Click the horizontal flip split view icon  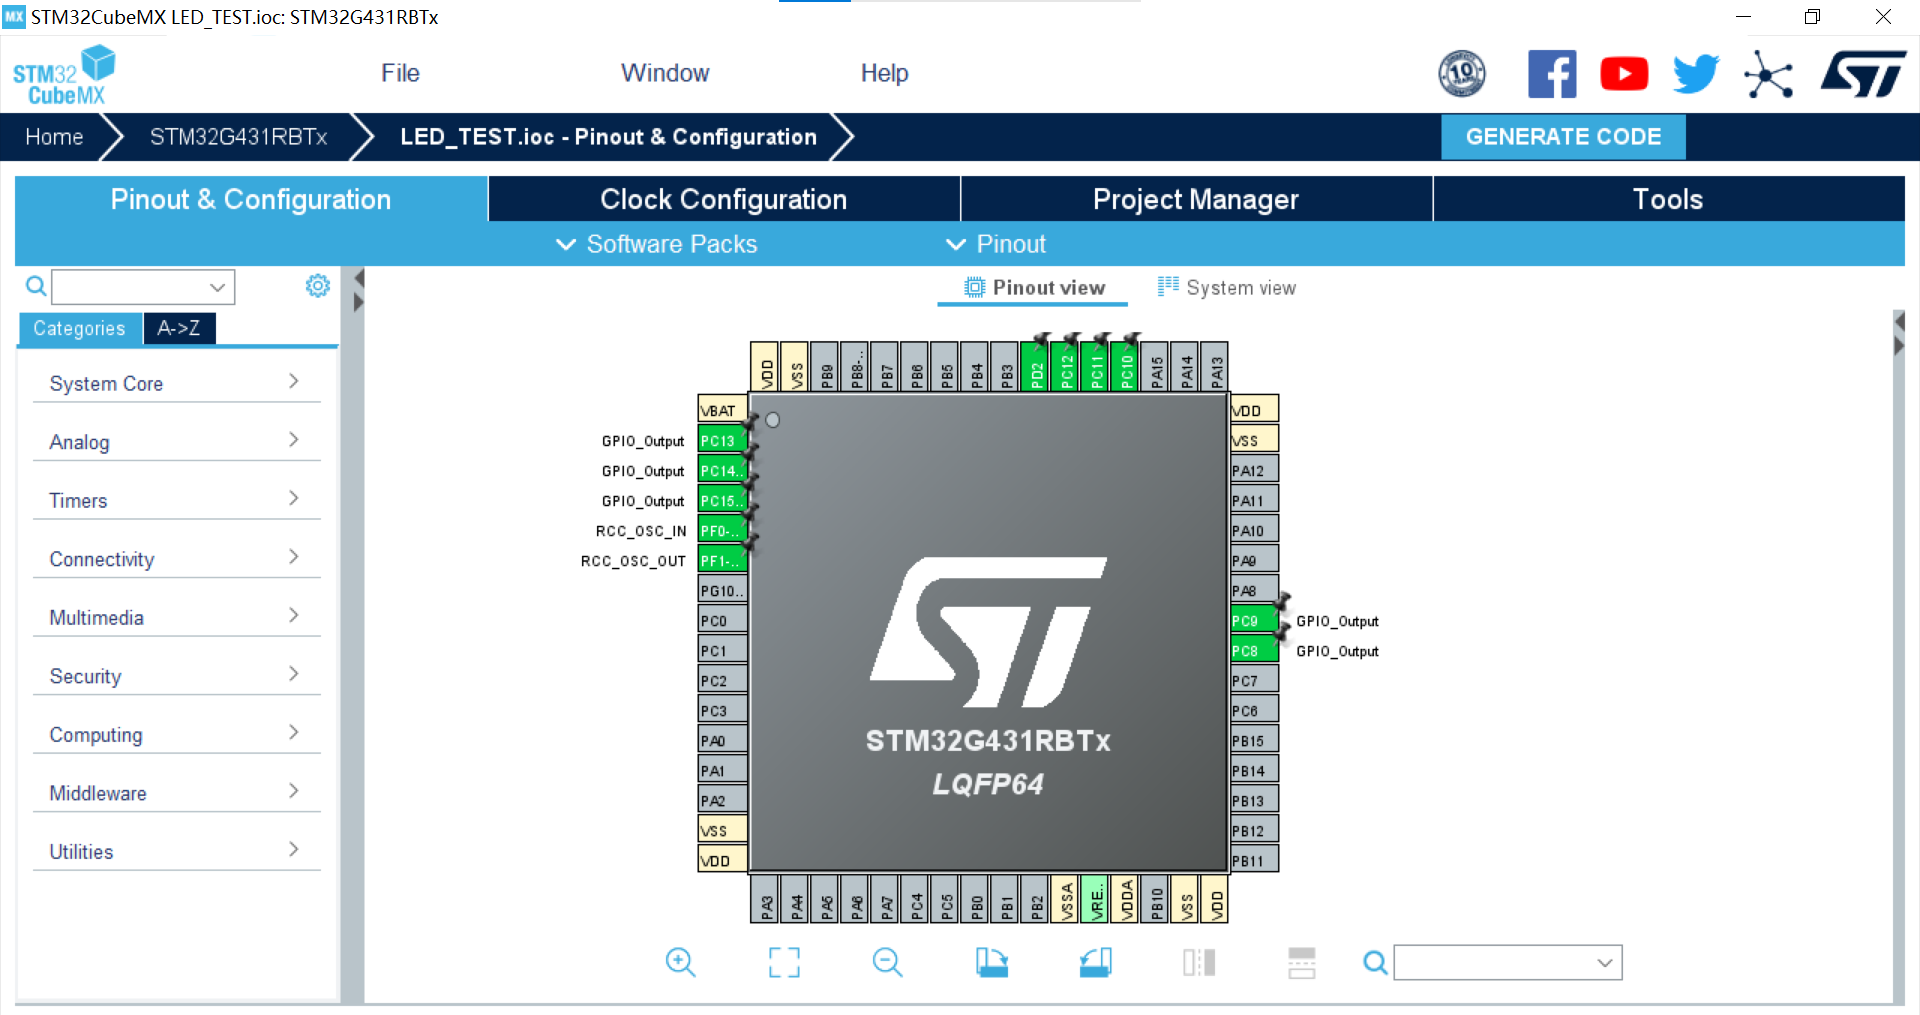pyautogui.click(x=1301, y=962)
